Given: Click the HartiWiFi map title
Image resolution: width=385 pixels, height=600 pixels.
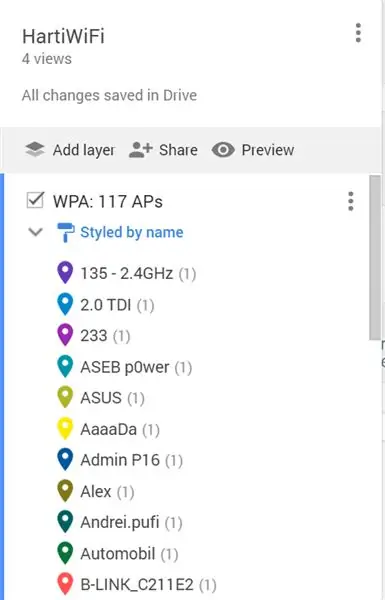Looking at the screenshot, I should (63, 36).
